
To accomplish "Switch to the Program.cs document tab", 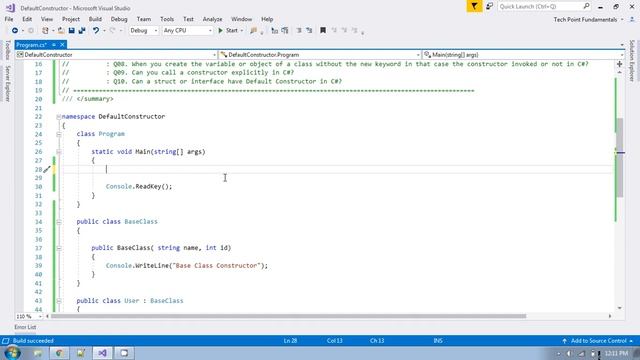I will click(x=31, y=45).
